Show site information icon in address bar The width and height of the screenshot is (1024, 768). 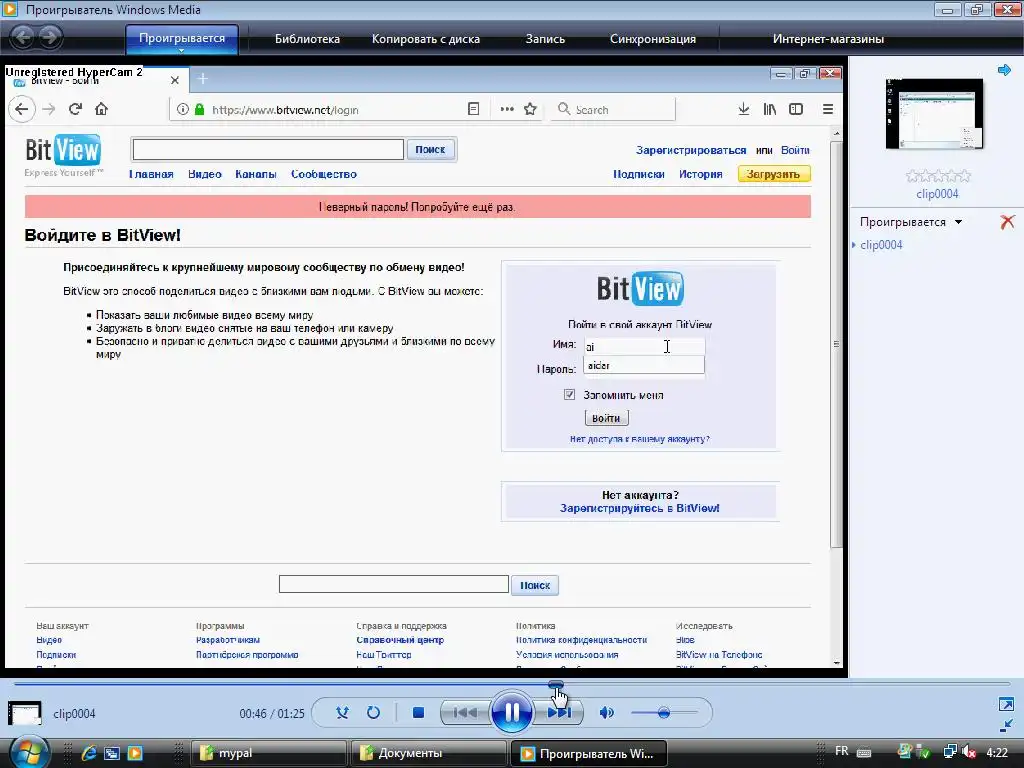[x=183, y=110]
